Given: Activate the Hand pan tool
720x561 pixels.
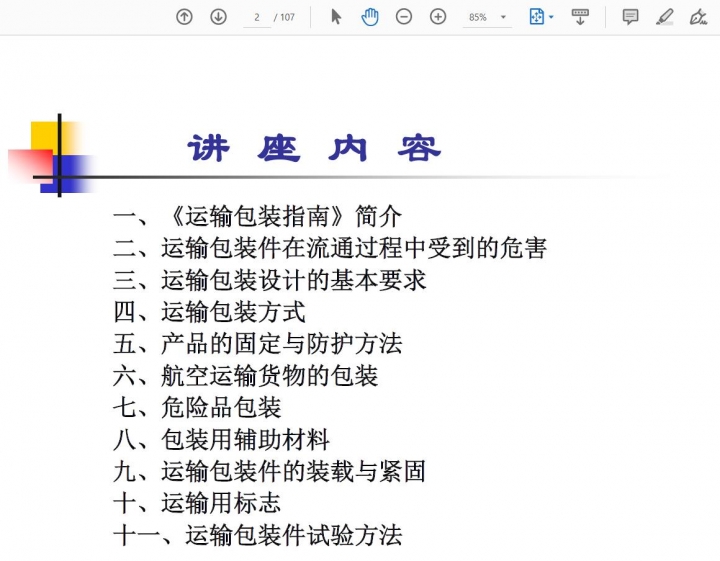Looking at the screenshot, I should coord(370,17).
